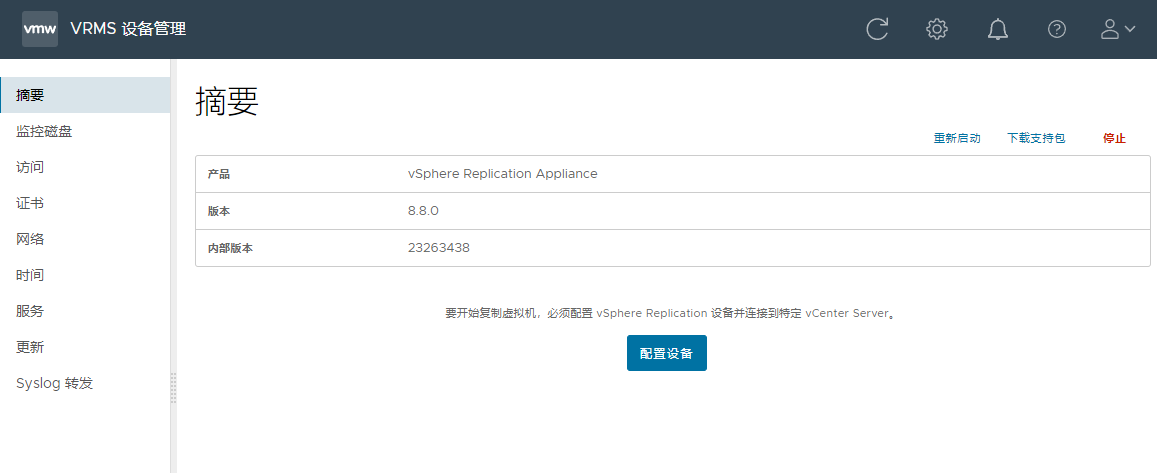This screenshot has height=473, width=1157.
Task: Click the 内部版本 row label
Action: coord(230,248)
